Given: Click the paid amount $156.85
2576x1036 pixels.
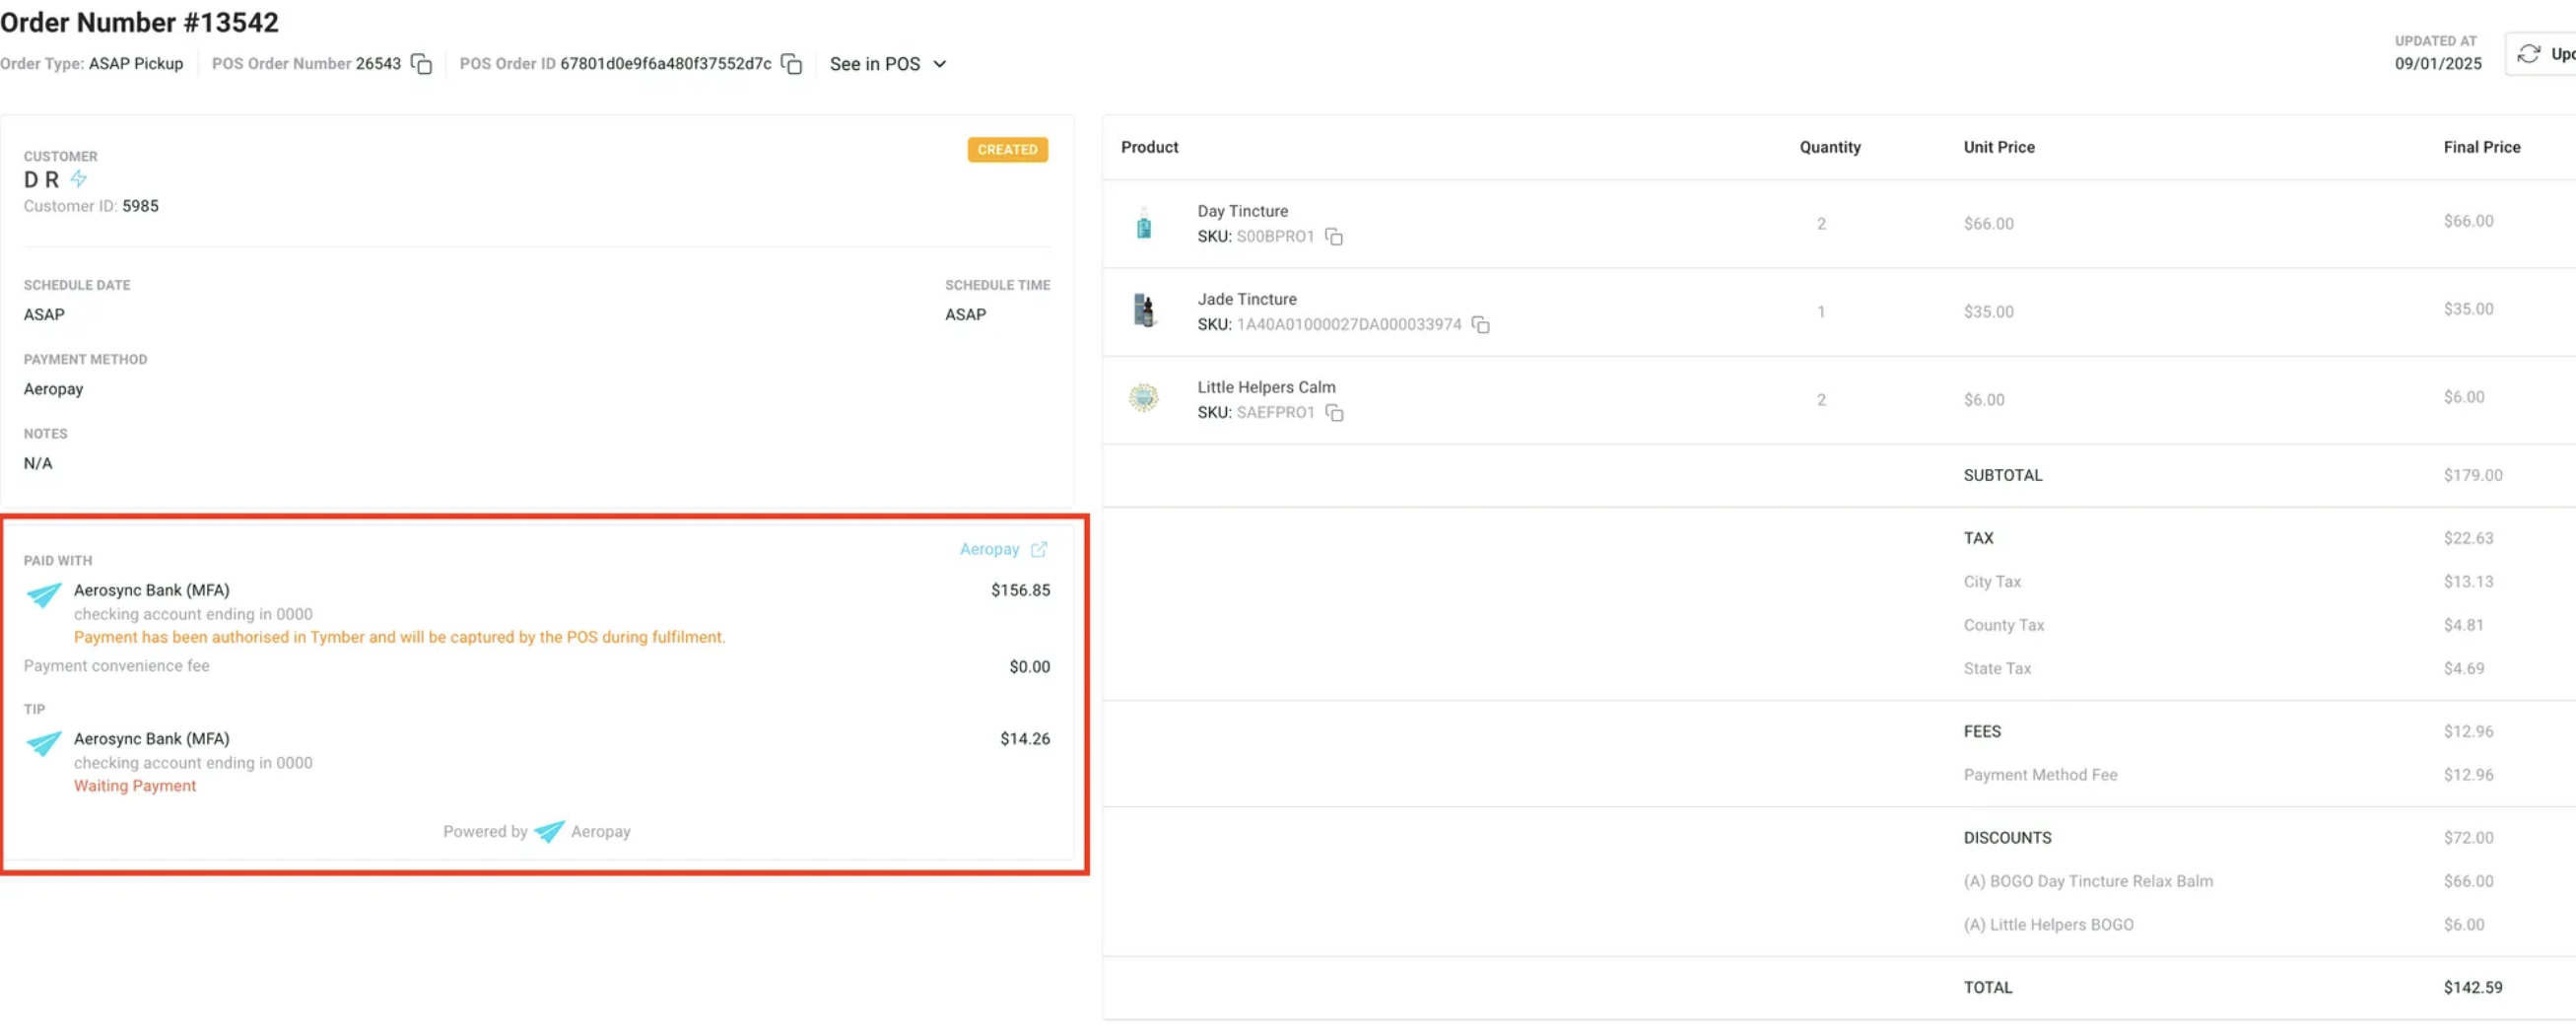Looking at the screenshot, I should click(x=1020, y=590).
